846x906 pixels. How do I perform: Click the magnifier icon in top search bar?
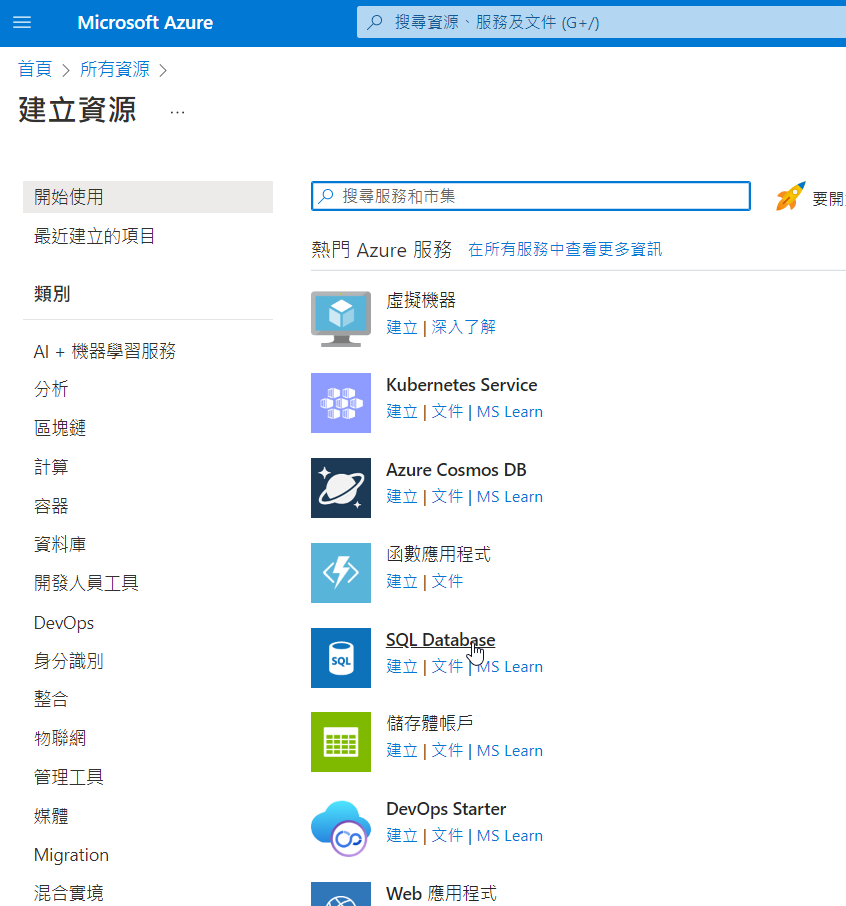(x=374, y=23)
